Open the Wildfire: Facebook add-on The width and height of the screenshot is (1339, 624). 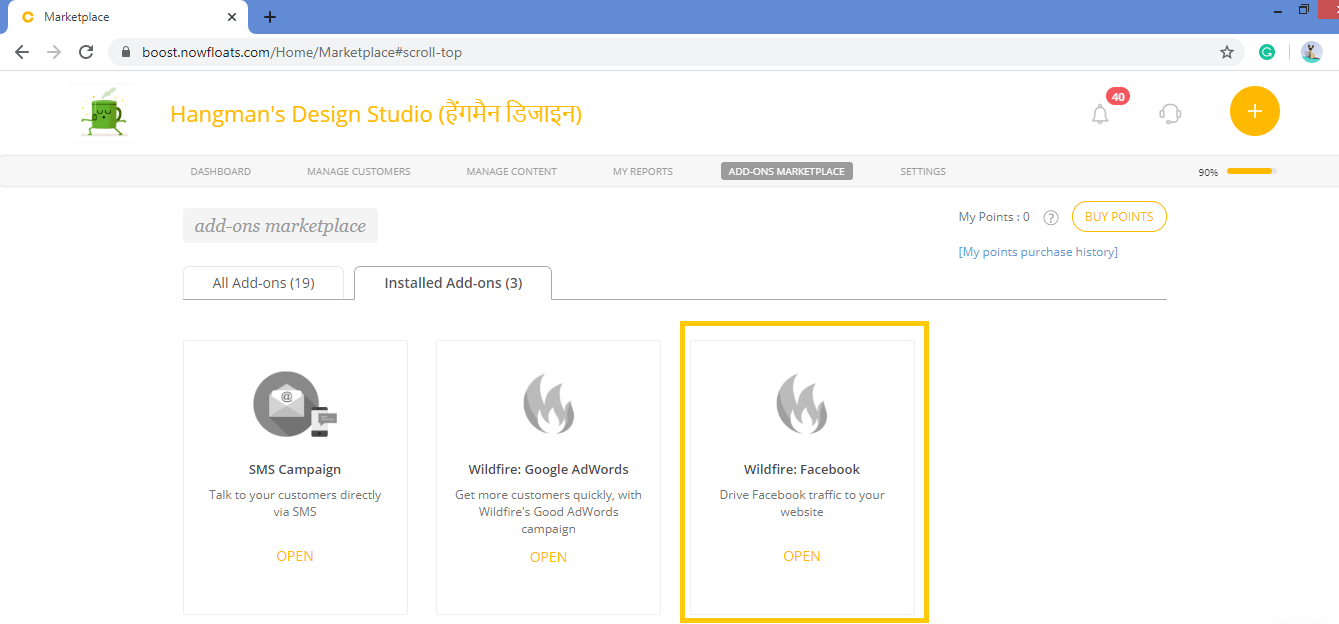tap(802, 556)
